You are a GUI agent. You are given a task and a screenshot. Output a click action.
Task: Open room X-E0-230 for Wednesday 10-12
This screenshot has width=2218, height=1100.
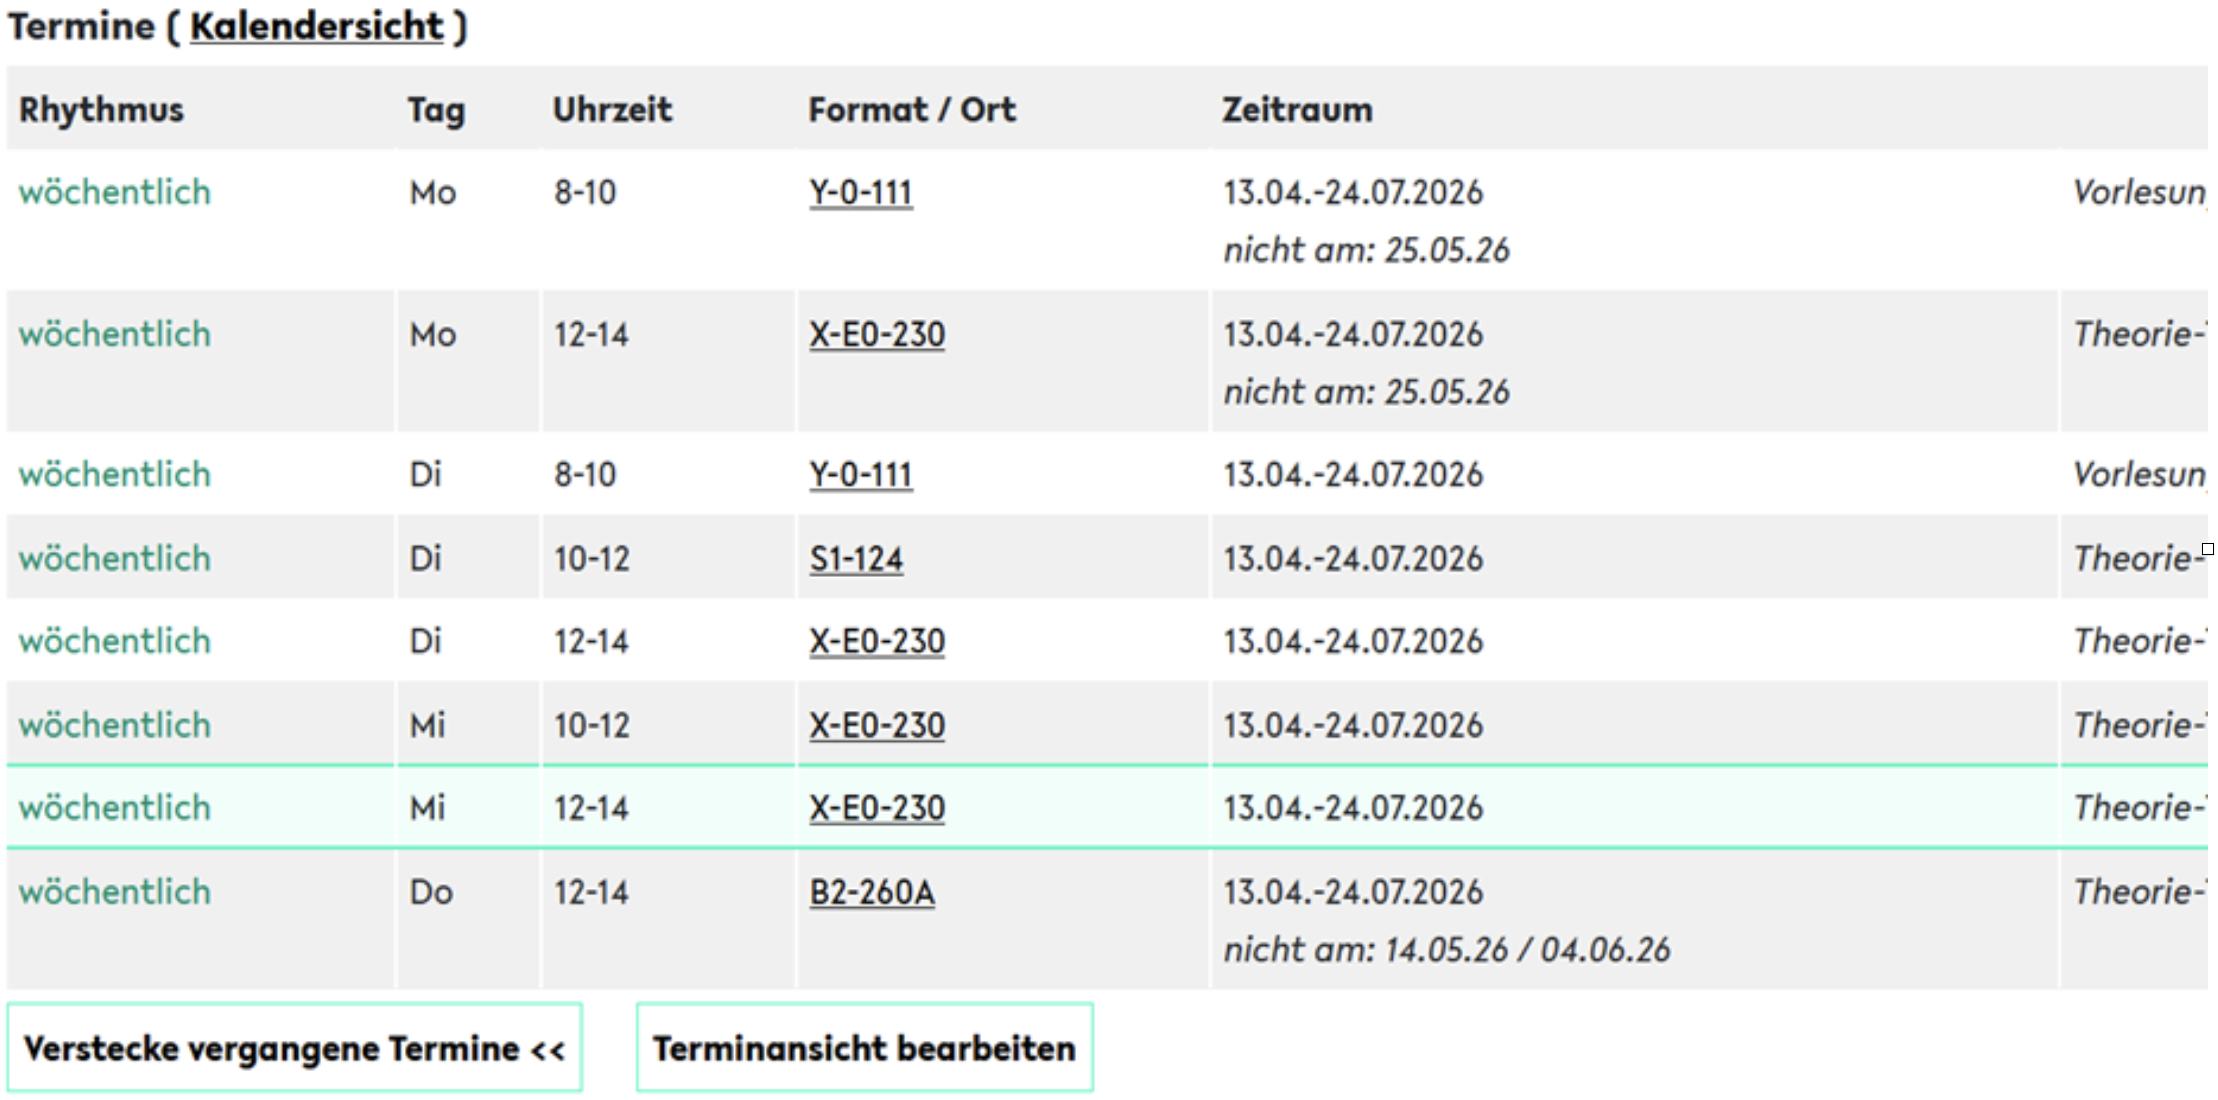877,725
